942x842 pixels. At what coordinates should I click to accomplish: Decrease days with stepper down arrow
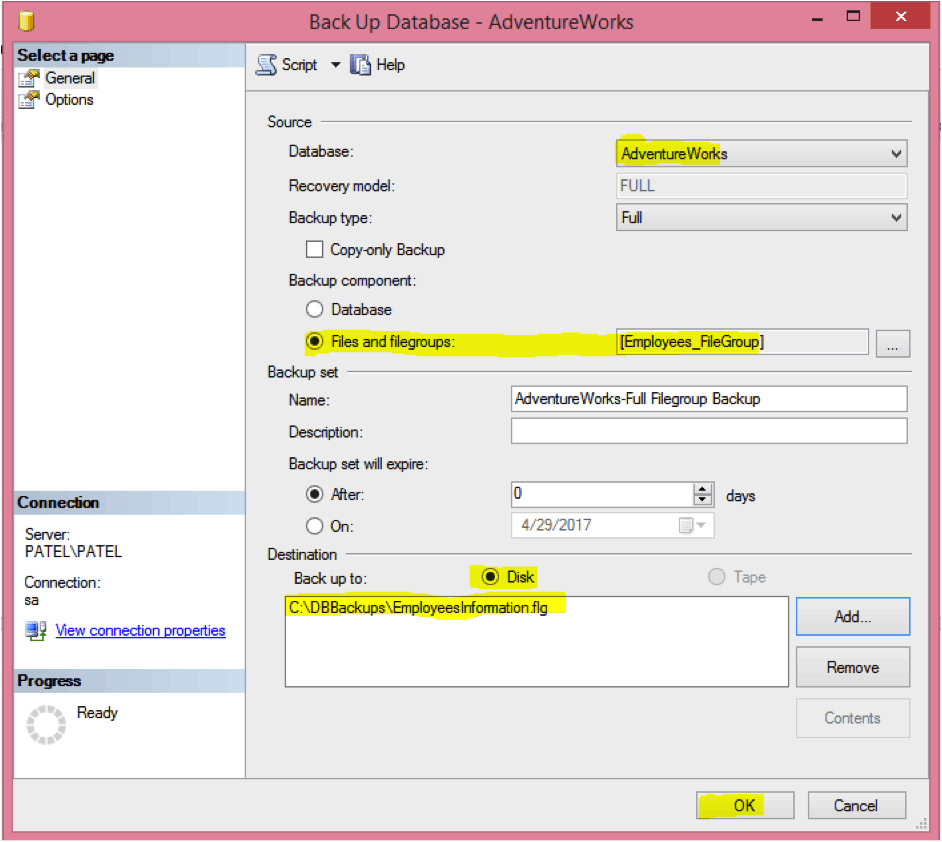tap(702, 500)
